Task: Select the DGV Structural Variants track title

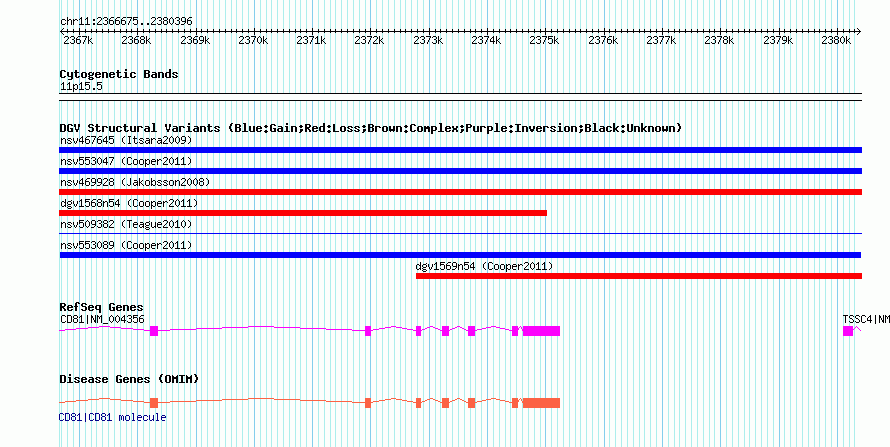Action: click(371, 128)
